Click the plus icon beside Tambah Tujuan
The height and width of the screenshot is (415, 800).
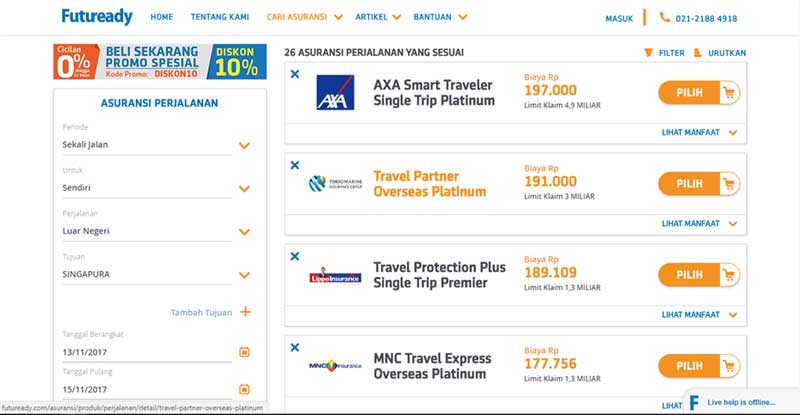click(245, 312)
